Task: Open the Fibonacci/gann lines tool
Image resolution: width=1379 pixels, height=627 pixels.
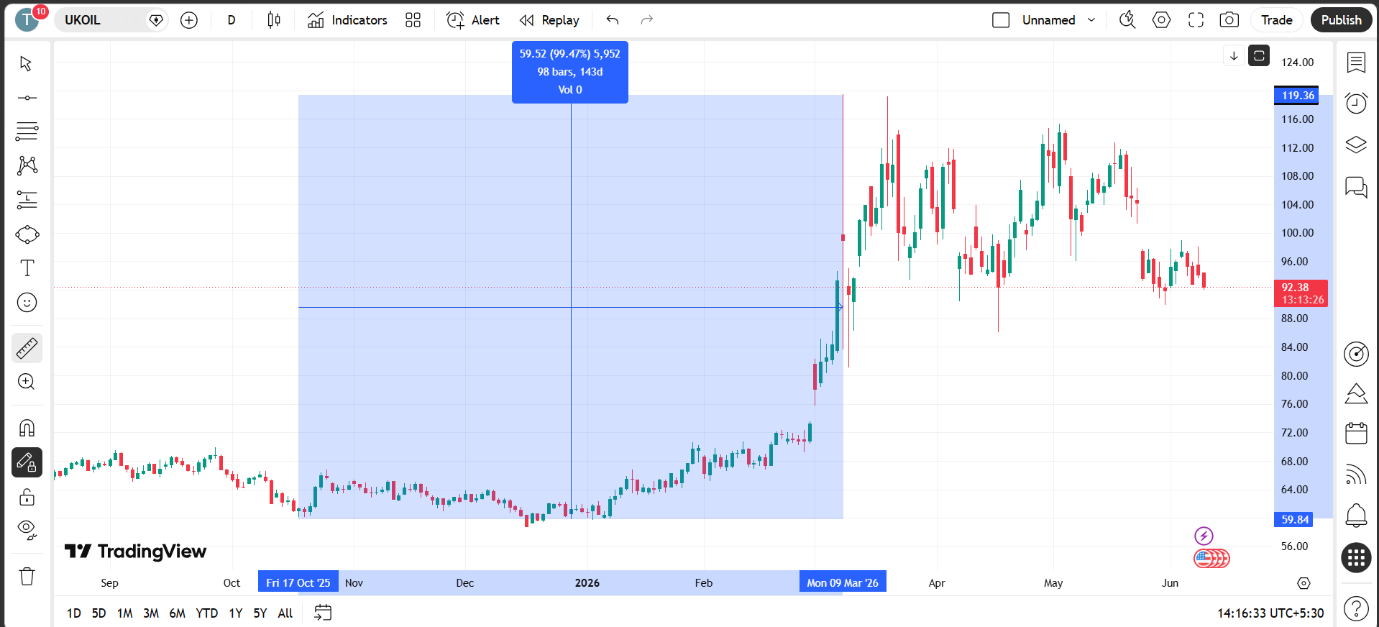Action: tap(27, 131)
